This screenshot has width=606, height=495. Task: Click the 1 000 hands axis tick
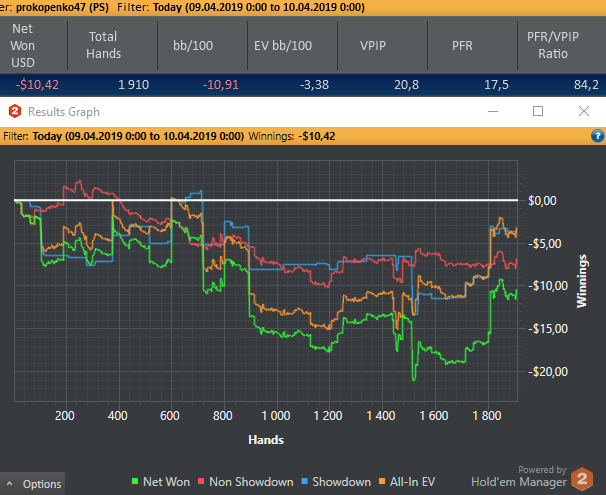tap(276, 416)
